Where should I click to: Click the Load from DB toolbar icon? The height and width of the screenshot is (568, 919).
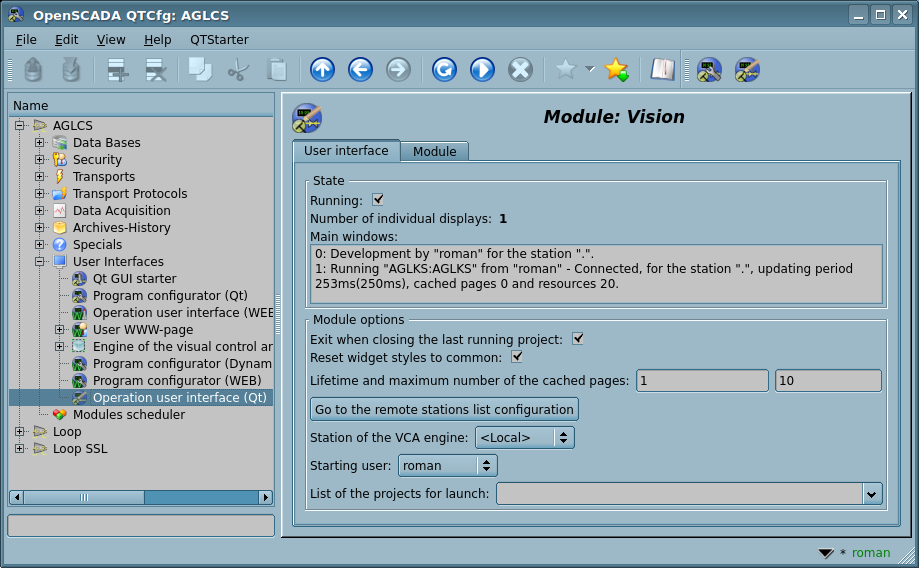point(33,70)
